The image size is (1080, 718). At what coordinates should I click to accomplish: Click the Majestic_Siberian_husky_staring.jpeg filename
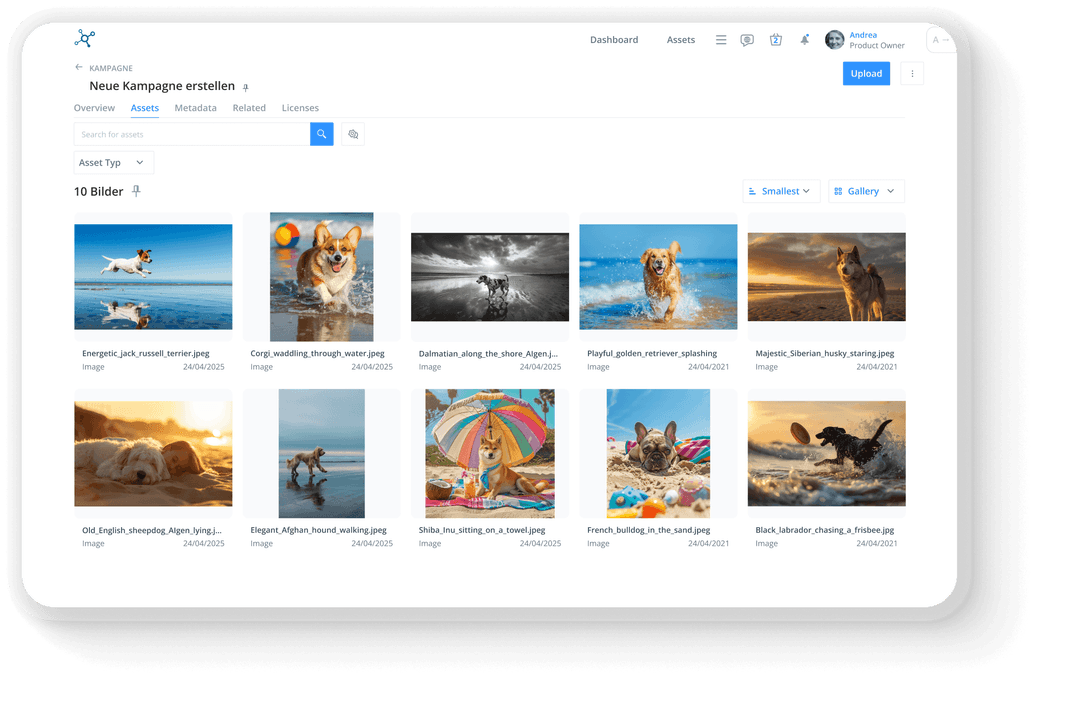824,353
